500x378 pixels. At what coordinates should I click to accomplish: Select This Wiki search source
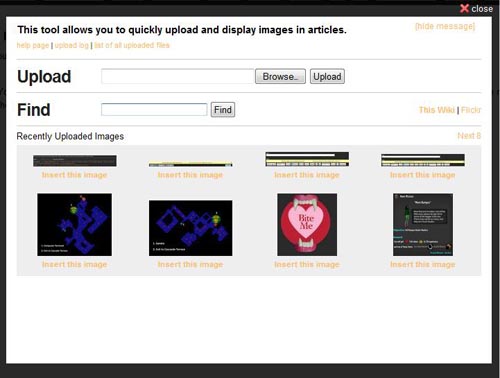437,110
